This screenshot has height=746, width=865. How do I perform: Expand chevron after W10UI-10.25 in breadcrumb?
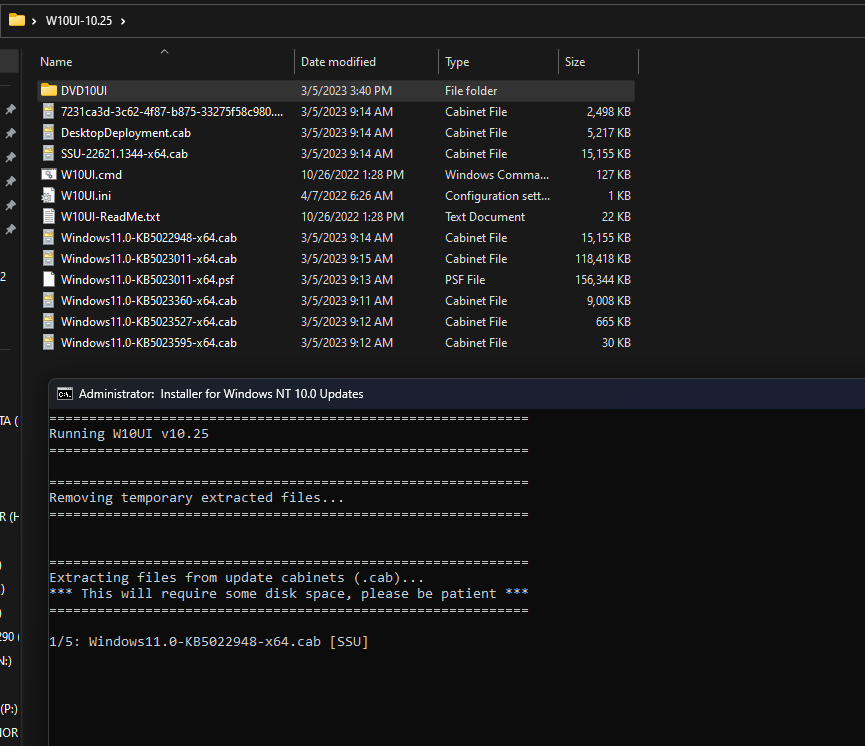pos(123,21)
